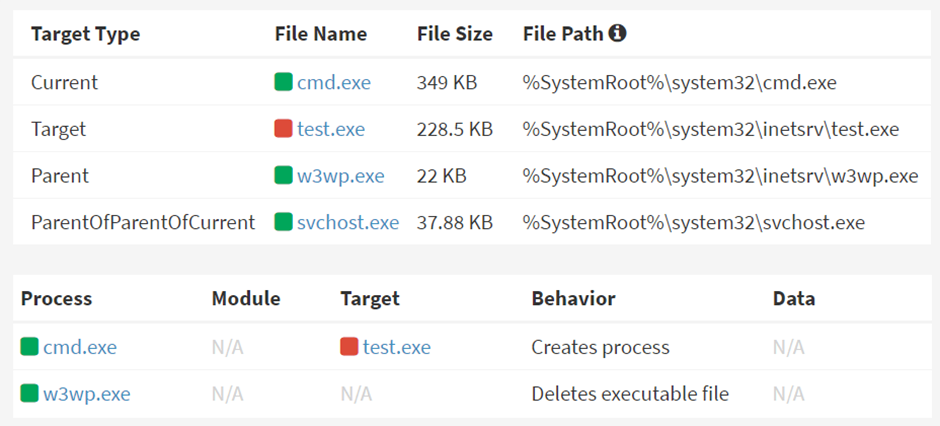Click green square beside w3wp.exe in Process column
The image size is (940, 426).
click(x=29, y=394)
